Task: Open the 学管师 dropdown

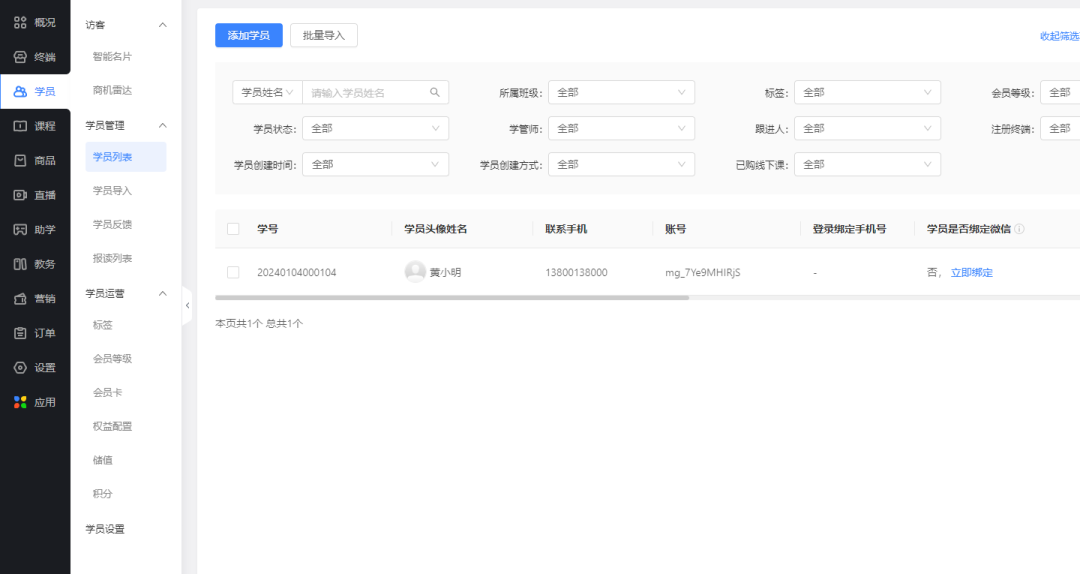Action: point(621,128)
